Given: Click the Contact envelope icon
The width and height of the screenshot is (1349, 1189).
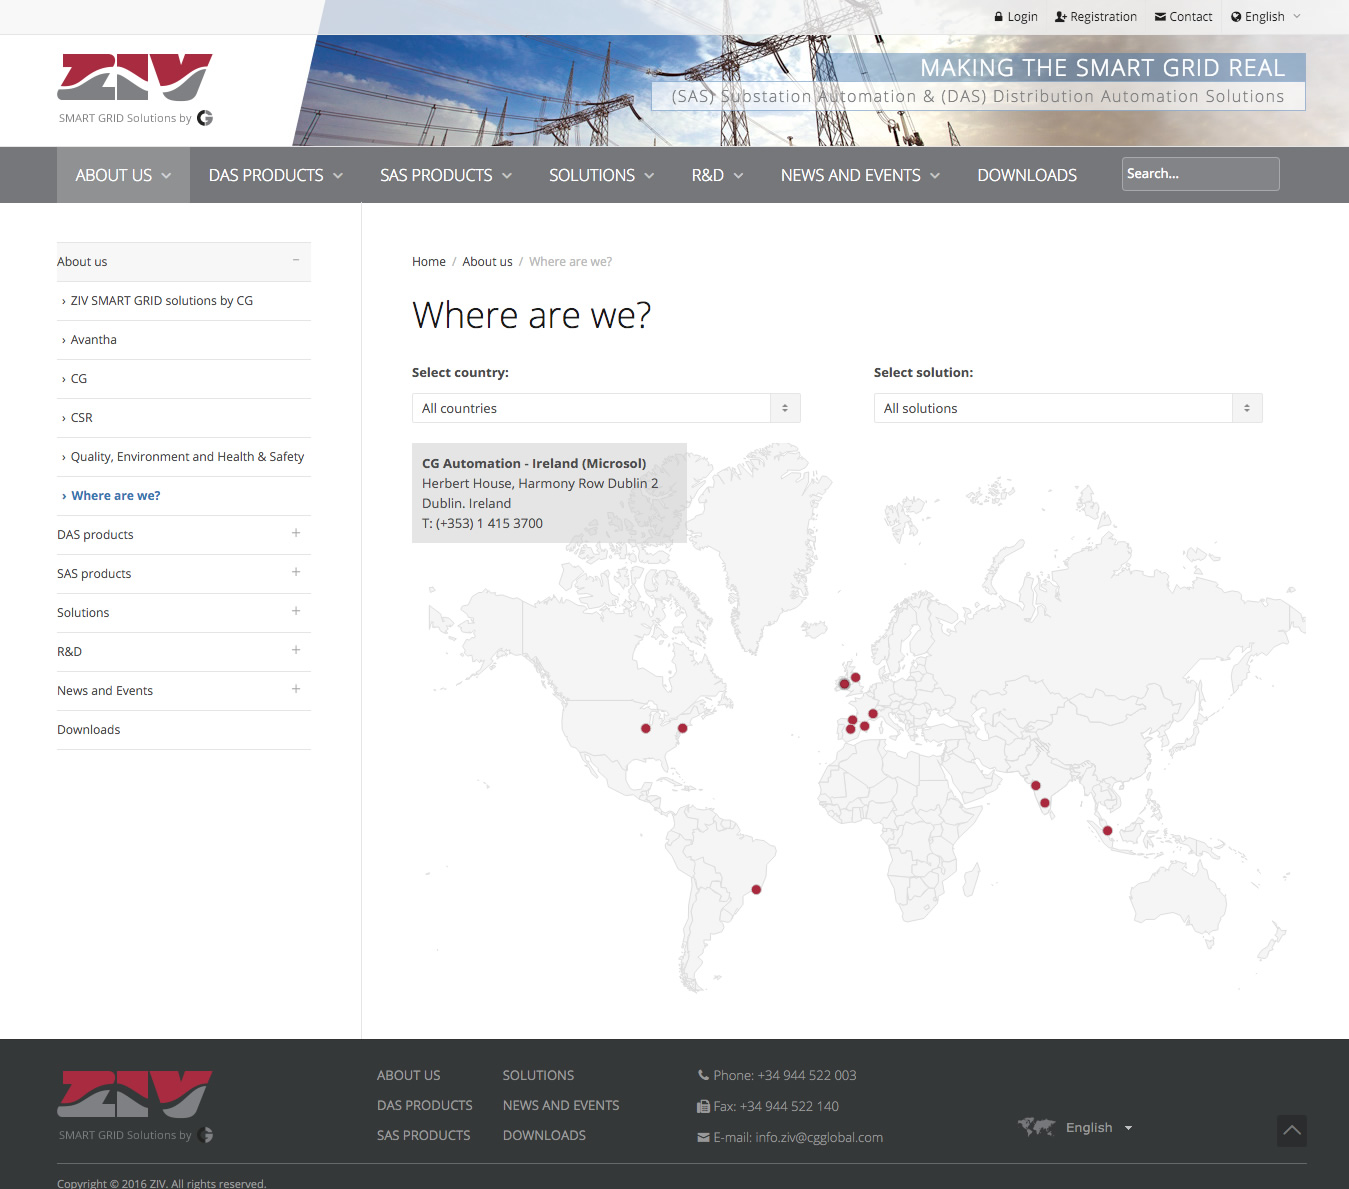Looking at the screenshot, I should pos(1160,17).
